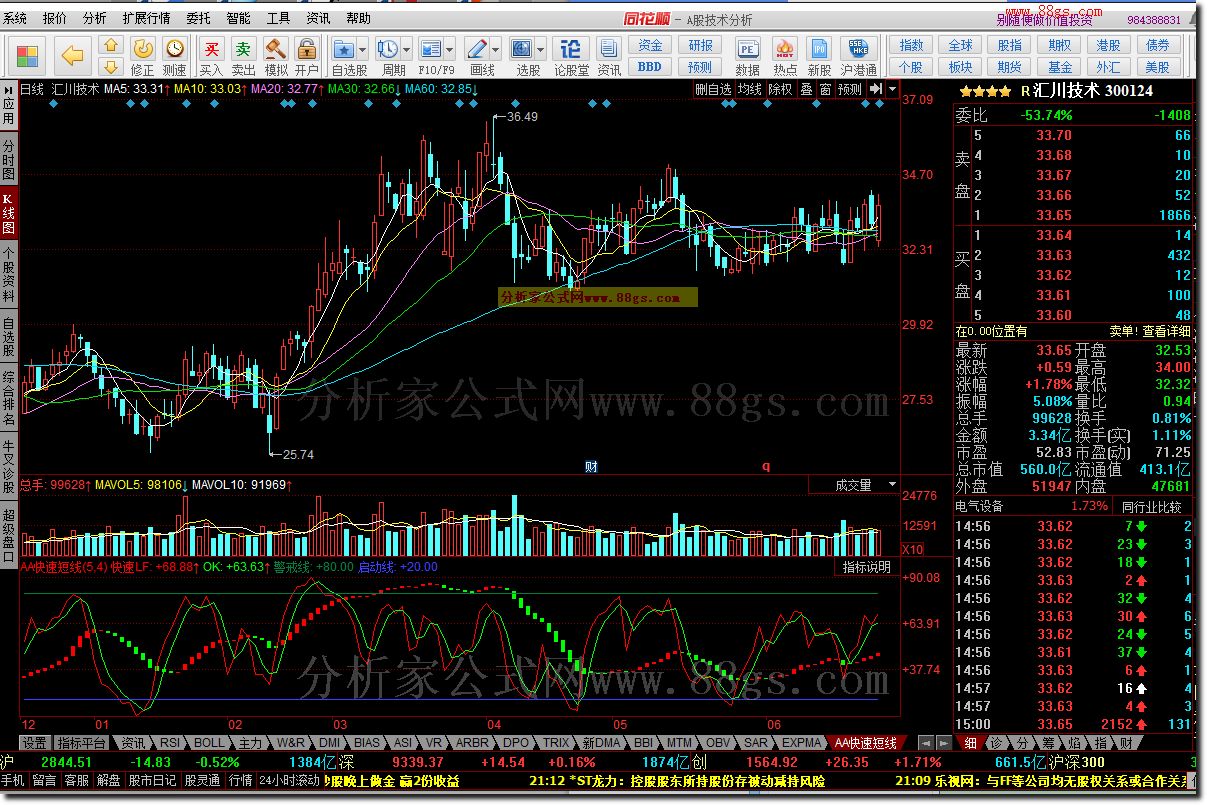Open 牛叉诊股 in left sidebar
The image size is (1208, 805).
tap(8, 466)
